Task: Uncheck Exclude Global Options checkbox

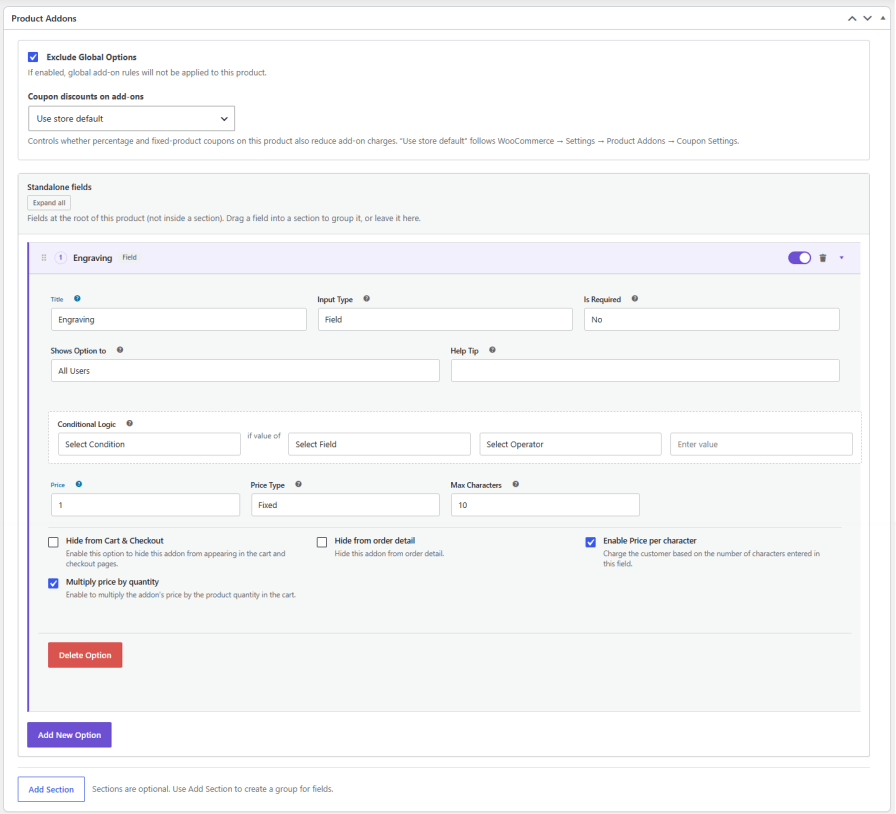Action: coord(33,57)
